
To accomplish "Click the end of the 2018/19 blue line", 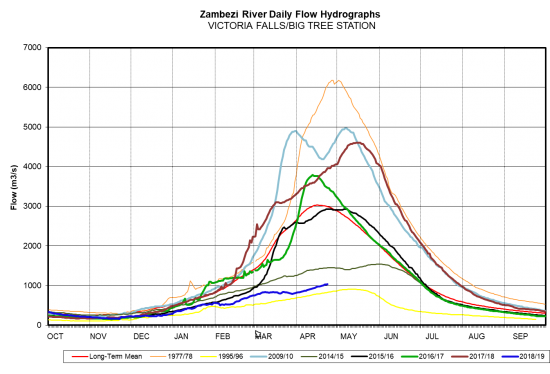I will 327,284.
